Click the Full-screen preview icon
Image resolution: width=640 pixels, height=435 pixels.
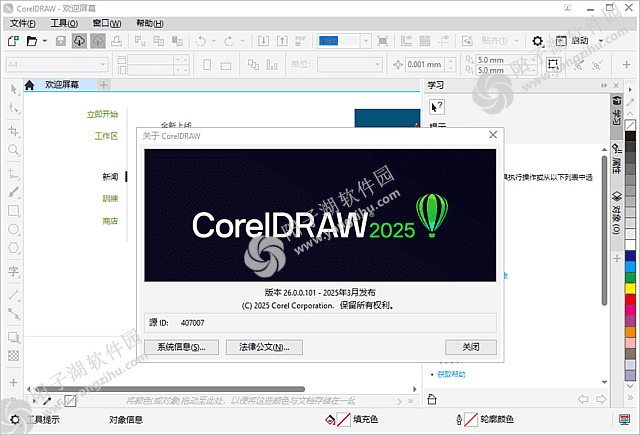383,41
